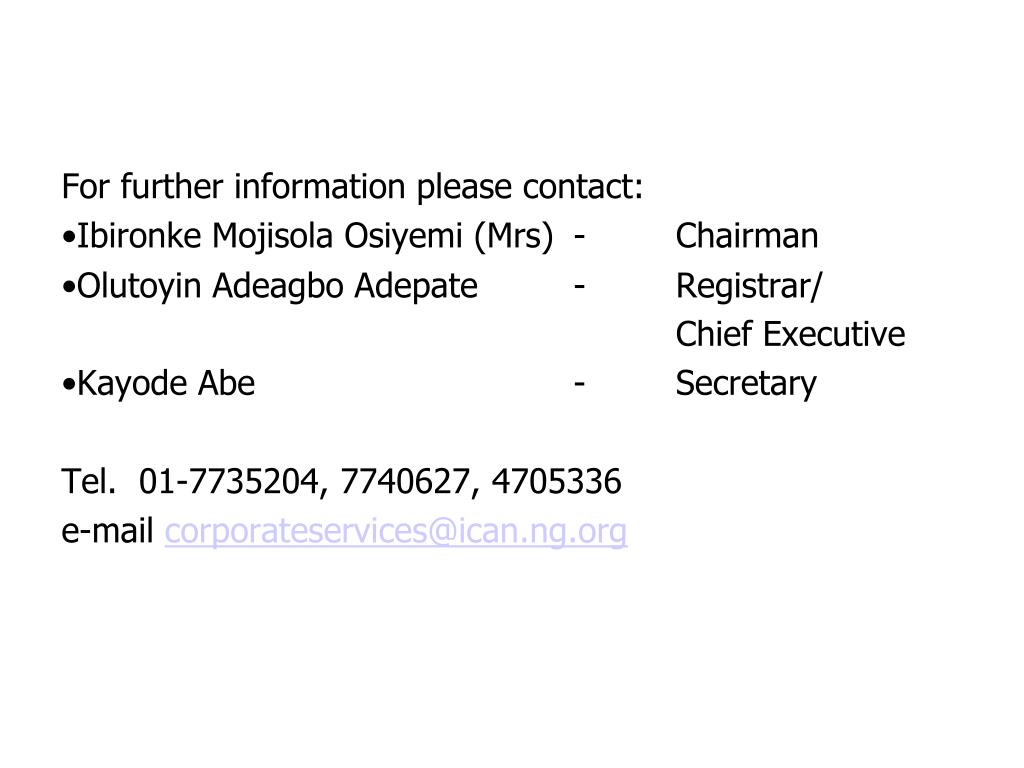The width and height of the screenshot is (1024, 768).
Task: Click the e-mail label
Action: [x=107, y=531]
